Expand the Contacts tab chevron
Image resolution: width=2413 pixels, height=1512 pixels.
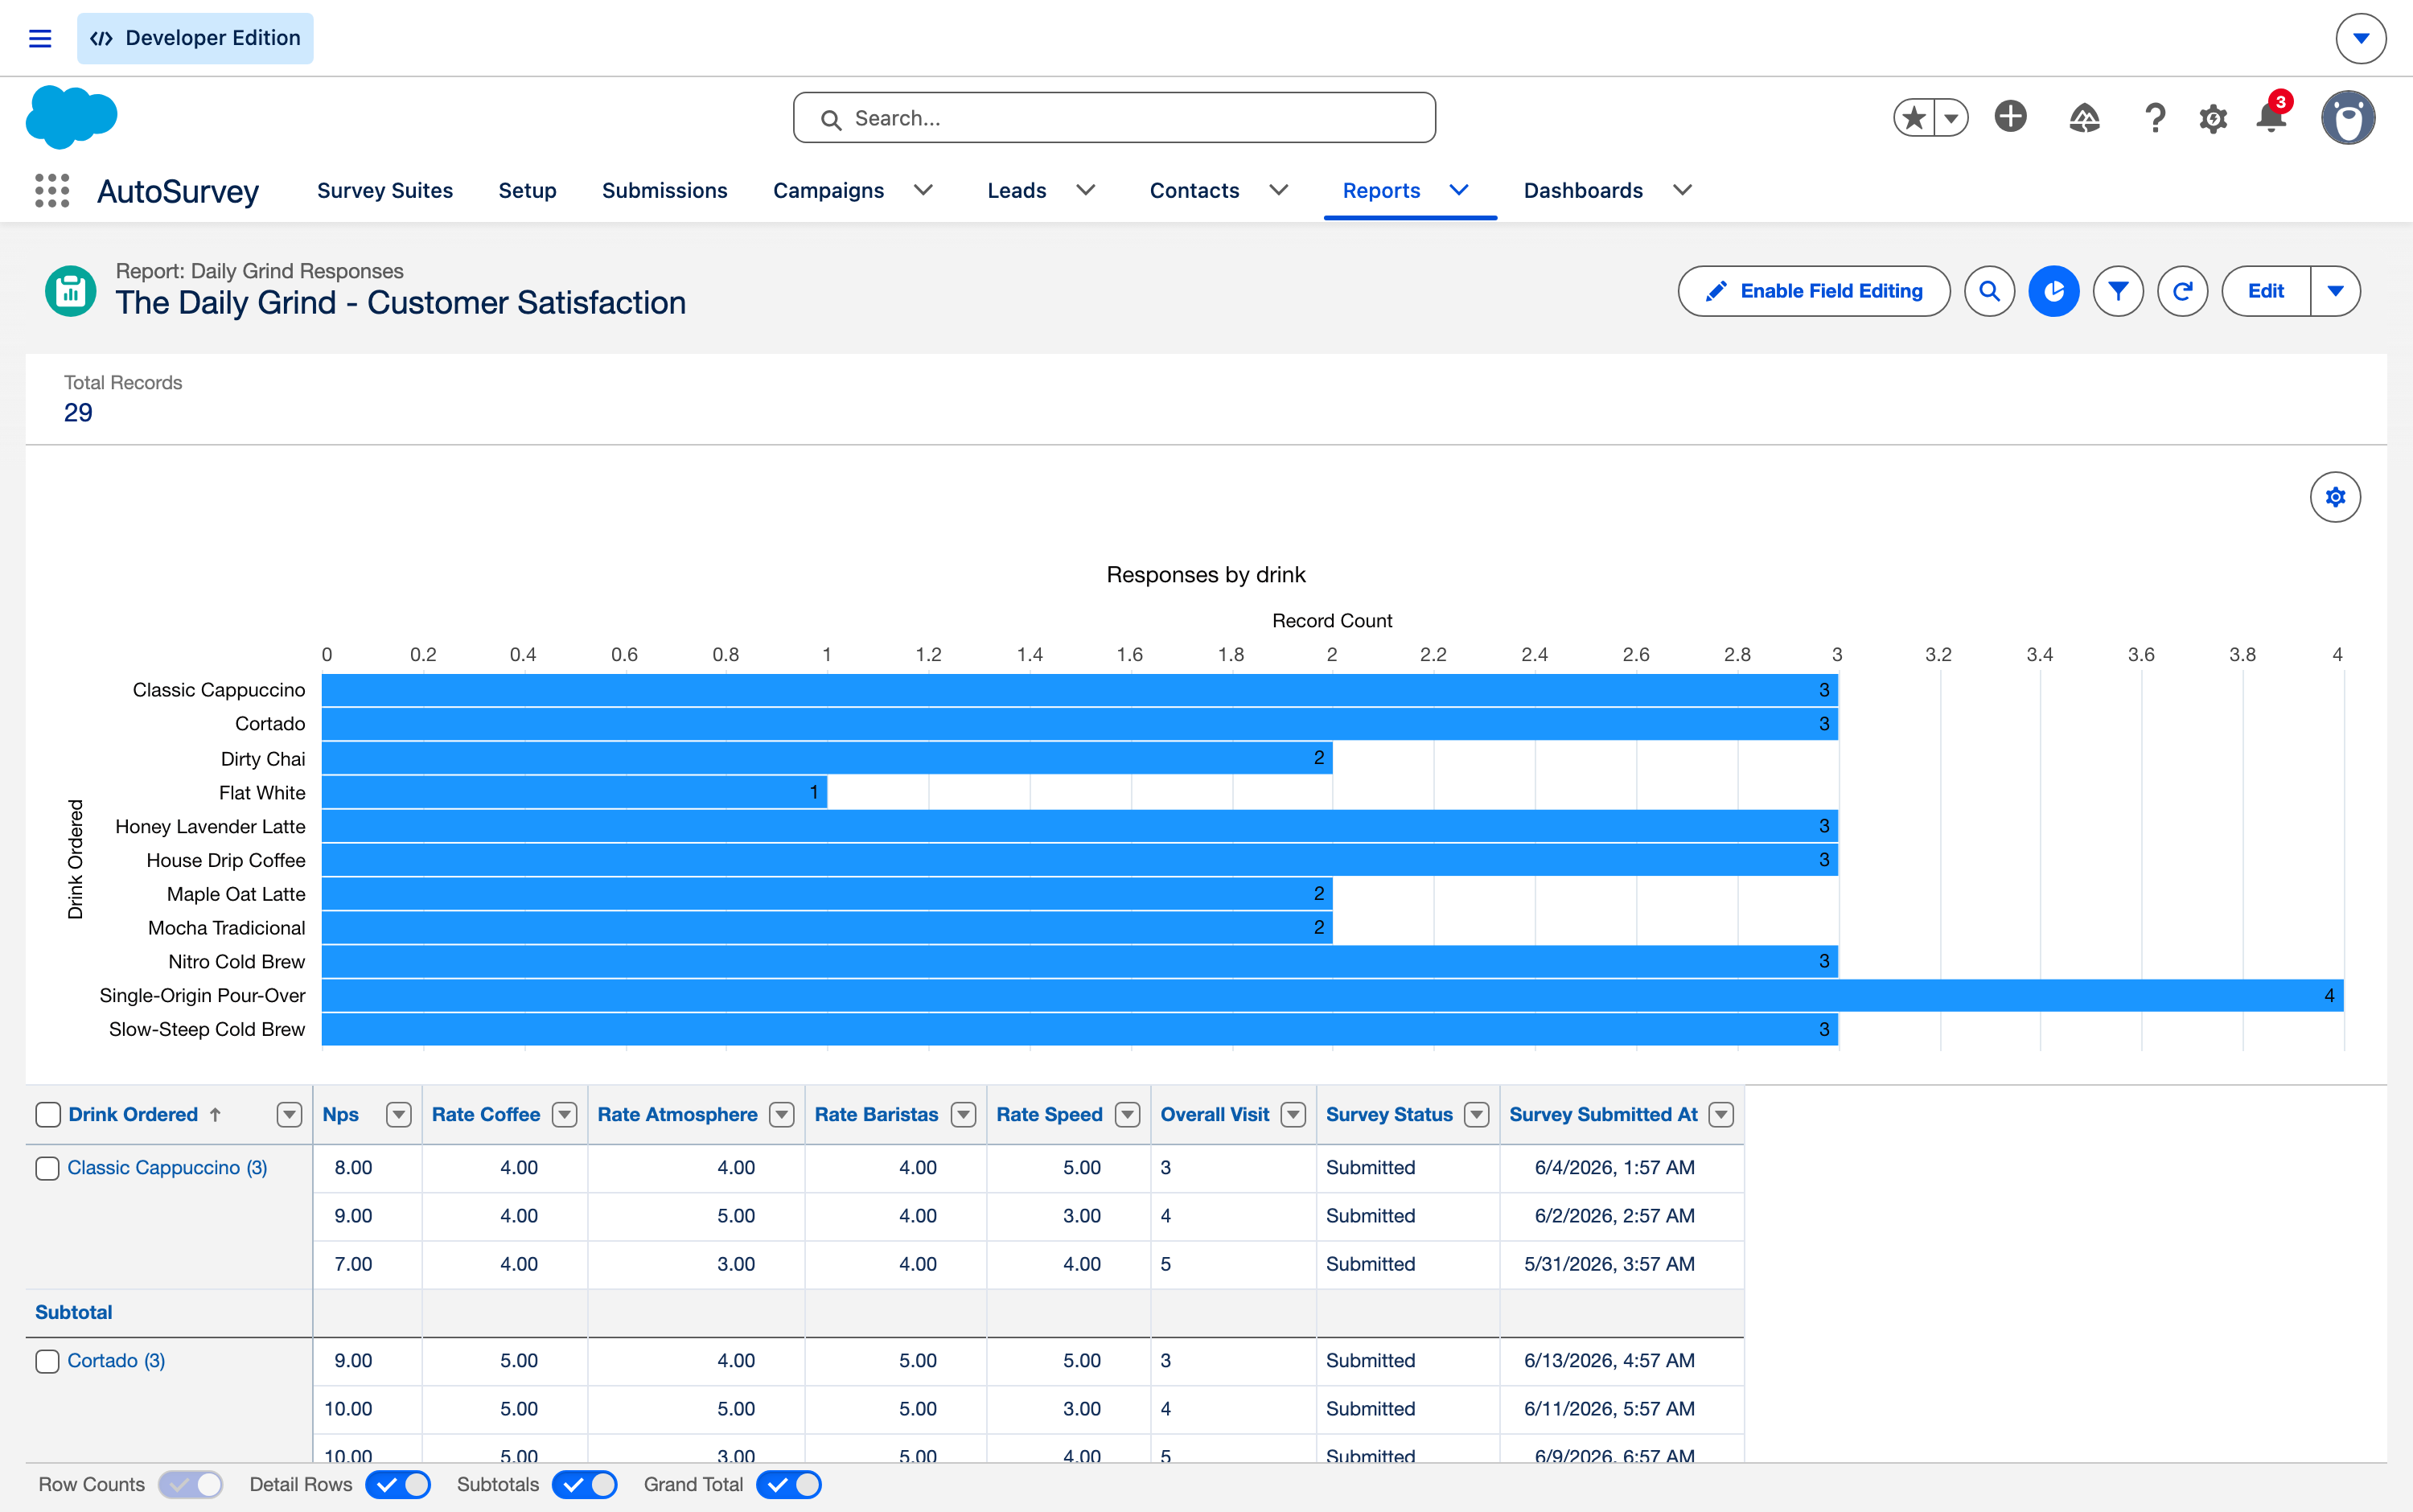(x=1278, y=190)
